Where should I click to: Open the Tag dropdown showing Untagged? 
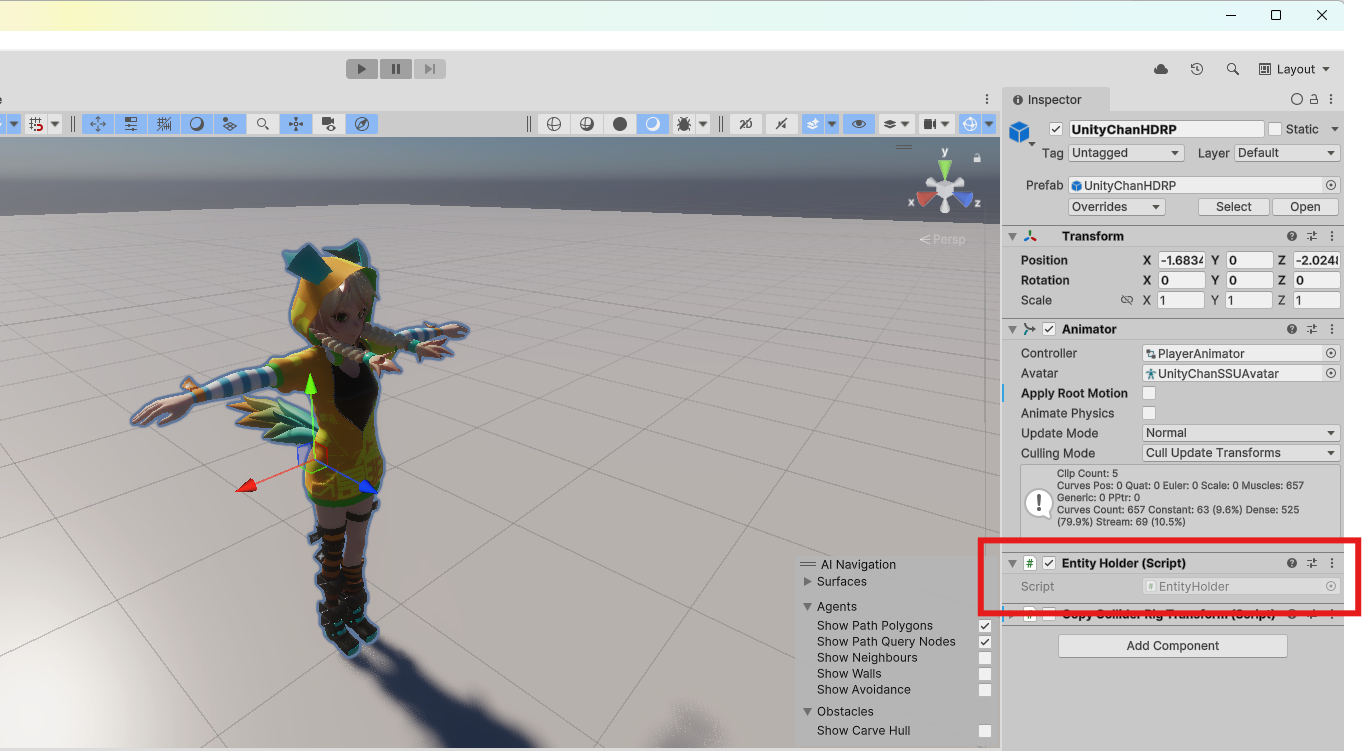[1126, 153]
